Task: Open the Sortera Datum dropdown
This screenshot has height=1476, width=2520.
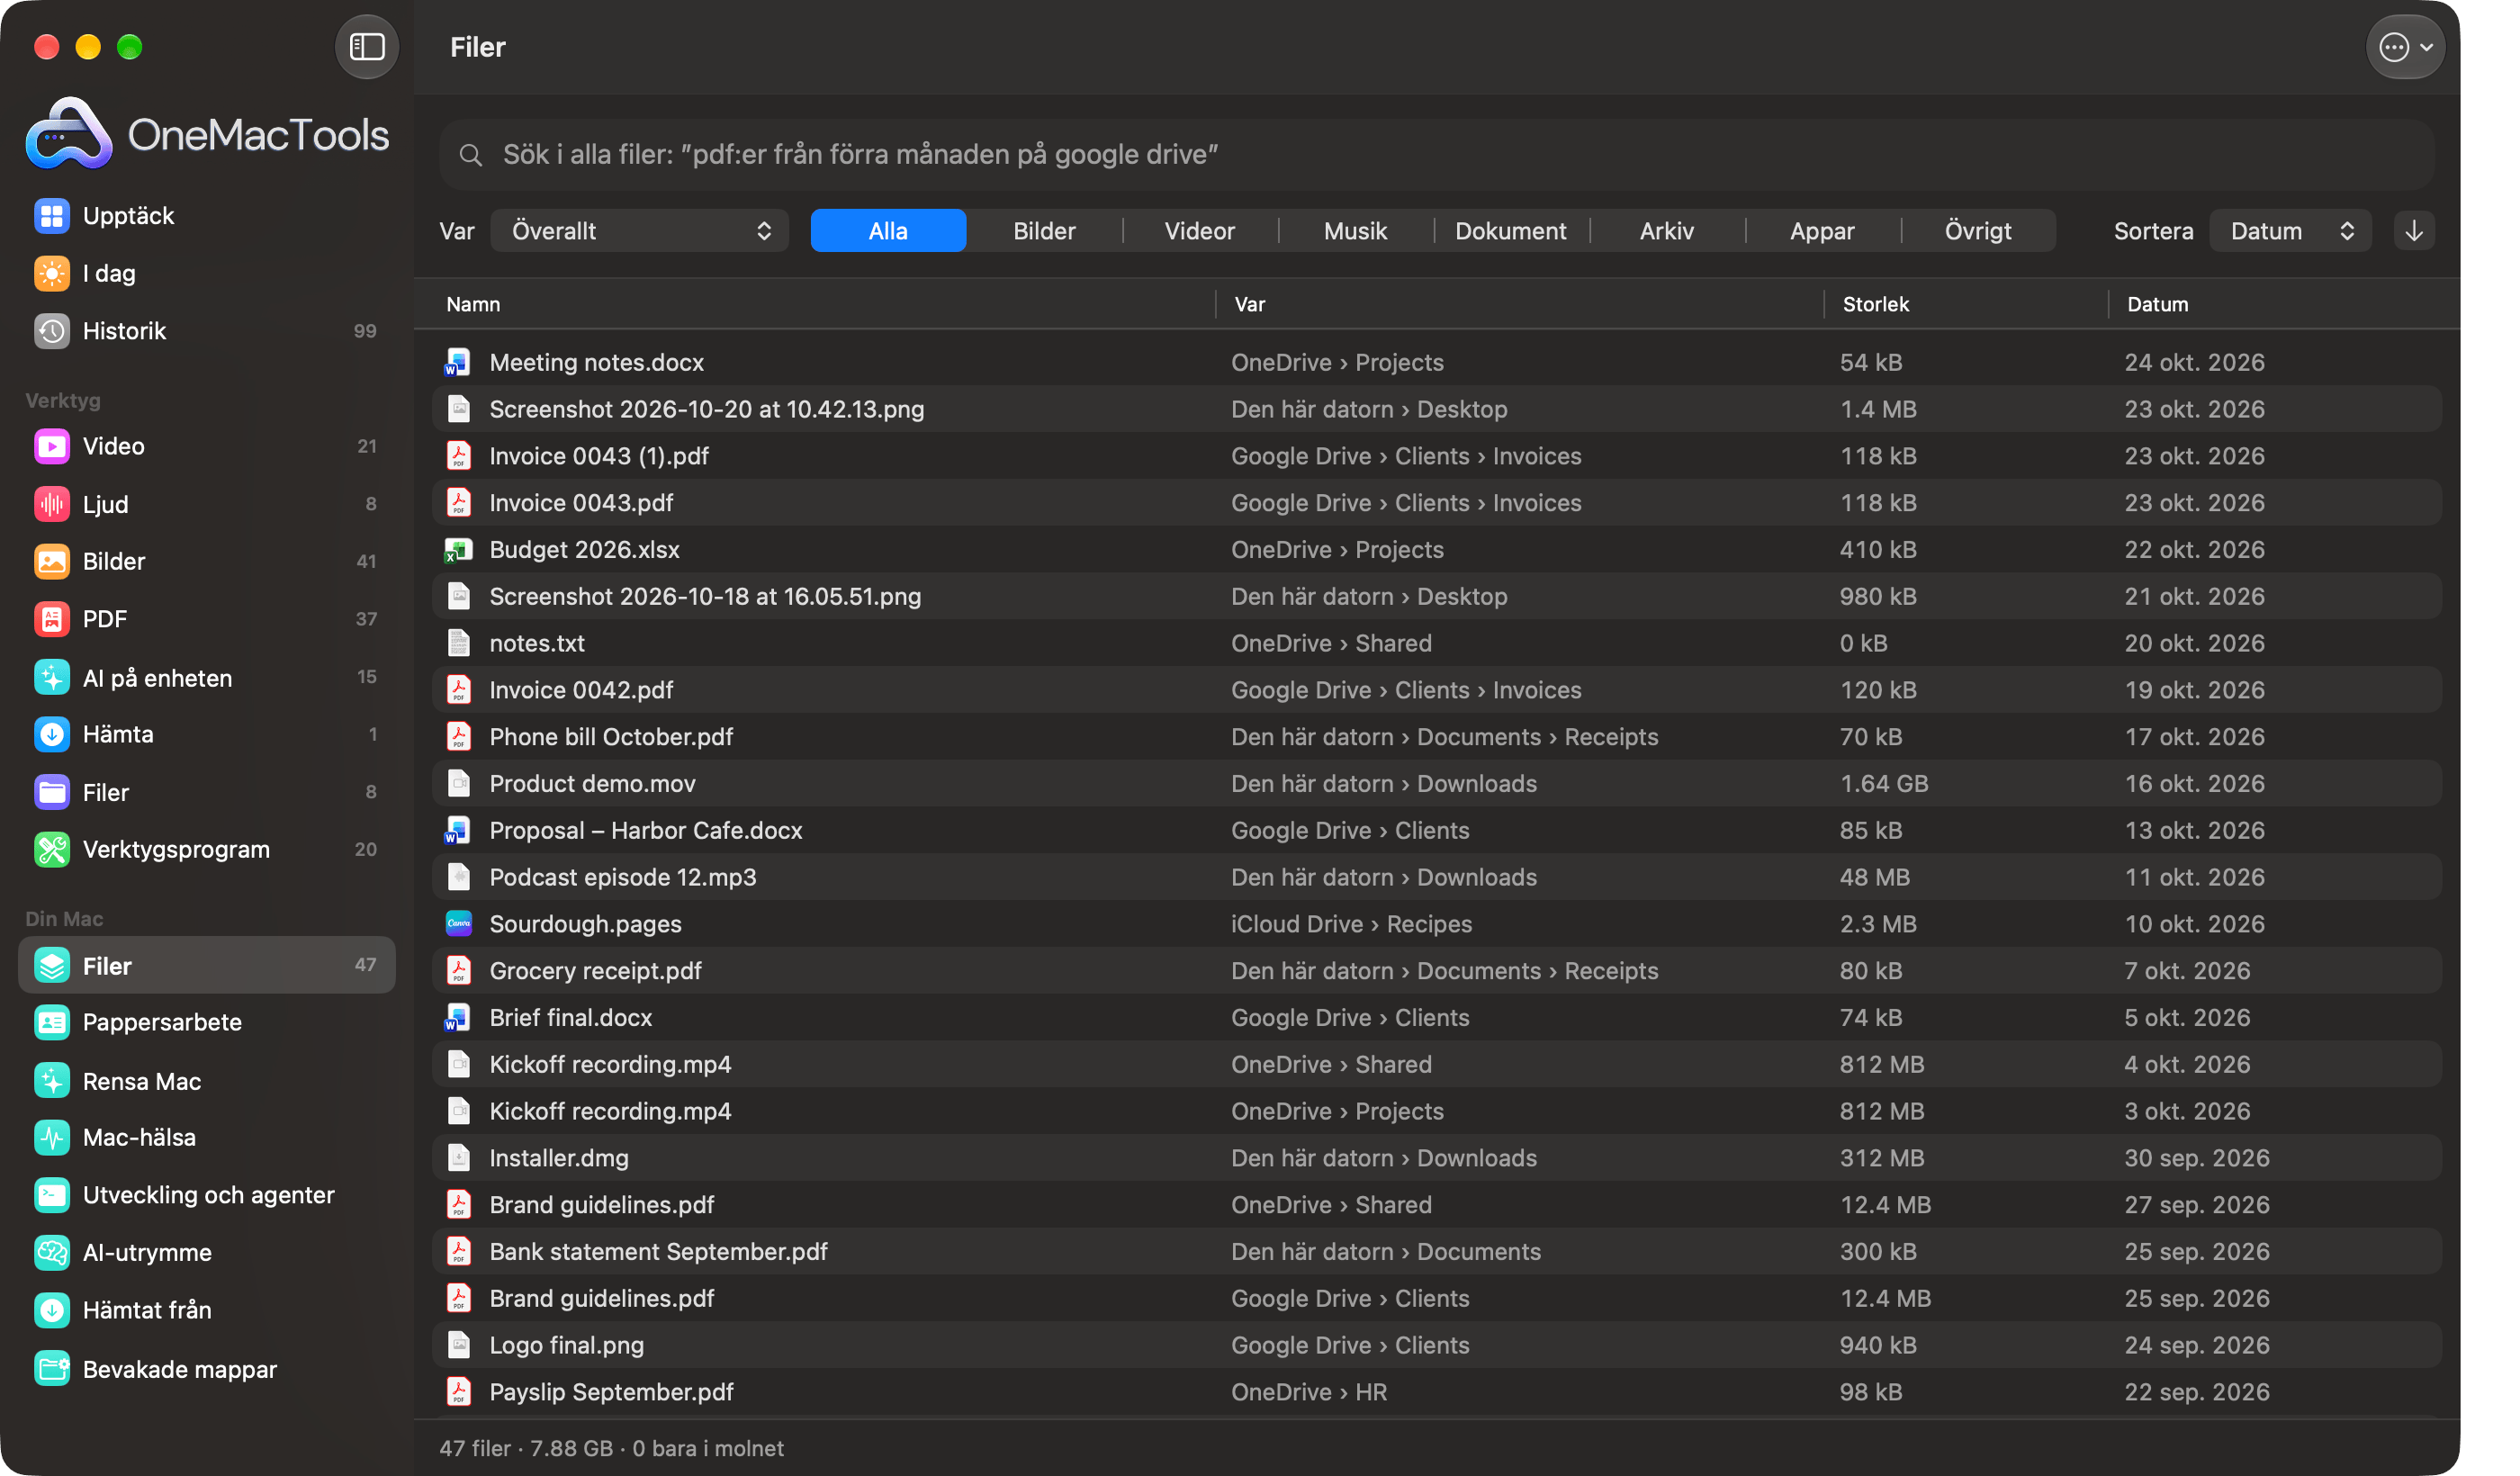Action: pos(2290,231)
